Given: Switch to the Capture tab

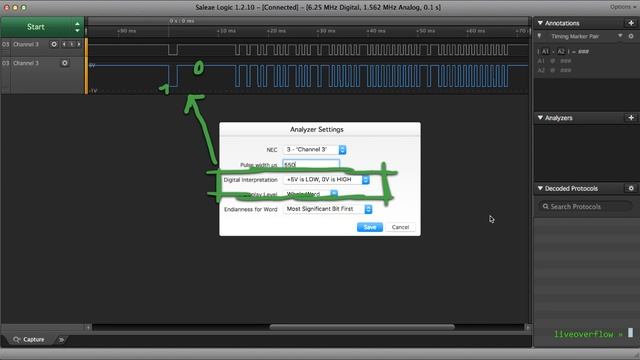Looking at the screenshot, I should 29,340.
